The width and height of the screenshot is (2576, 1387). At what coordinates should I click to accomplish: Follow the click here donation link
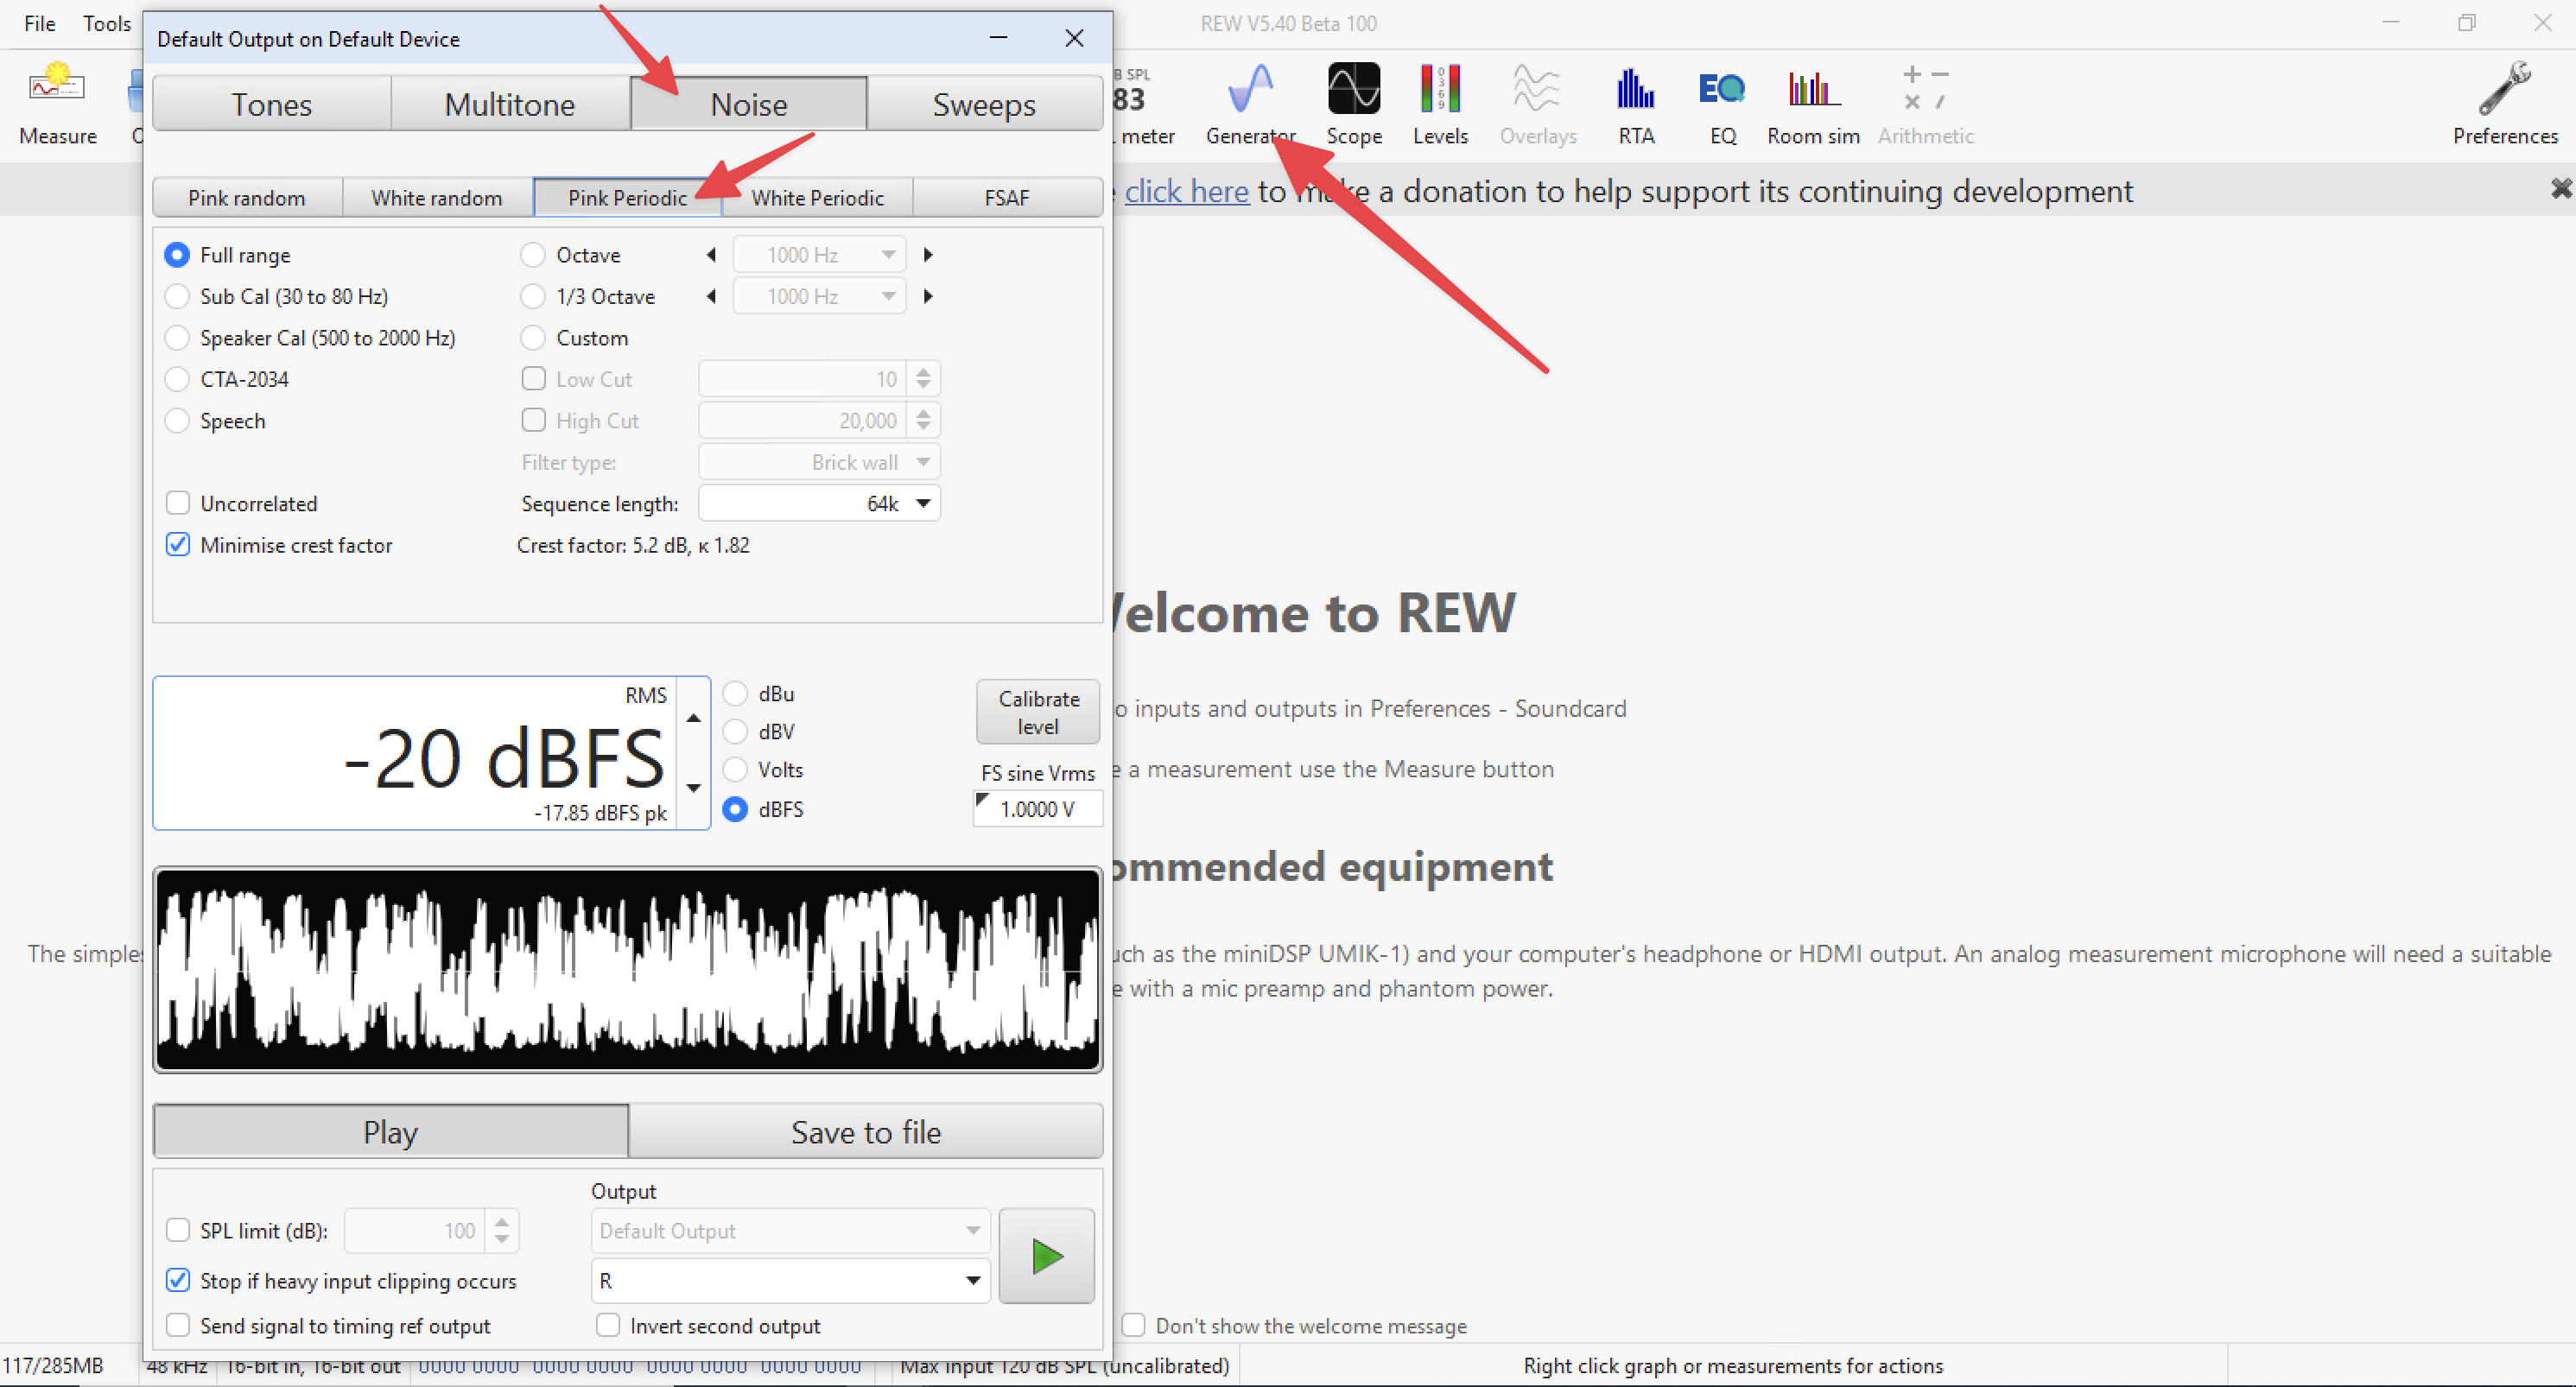(x=1186, y=191)
